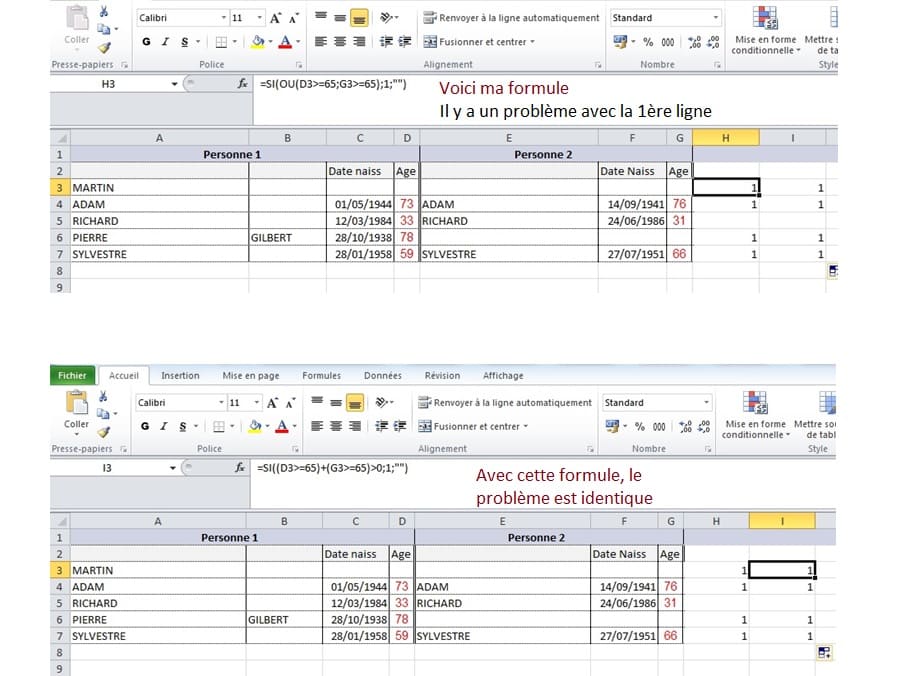
Task: Open the Calibri font dropdown in the lower ribbon
Action: tap(220, 403)
